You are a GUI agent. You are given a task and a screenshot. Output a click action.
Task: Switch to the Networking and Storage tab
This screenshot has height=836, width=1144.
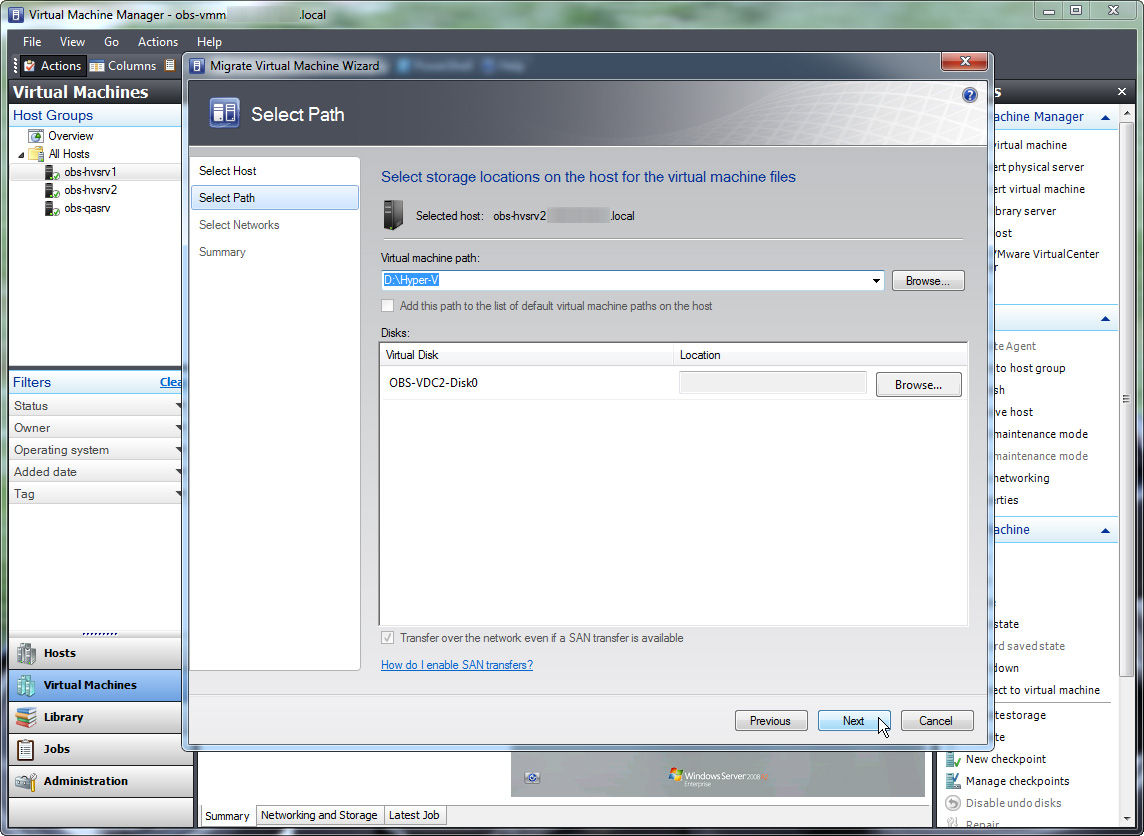click(x=319, y=815)
